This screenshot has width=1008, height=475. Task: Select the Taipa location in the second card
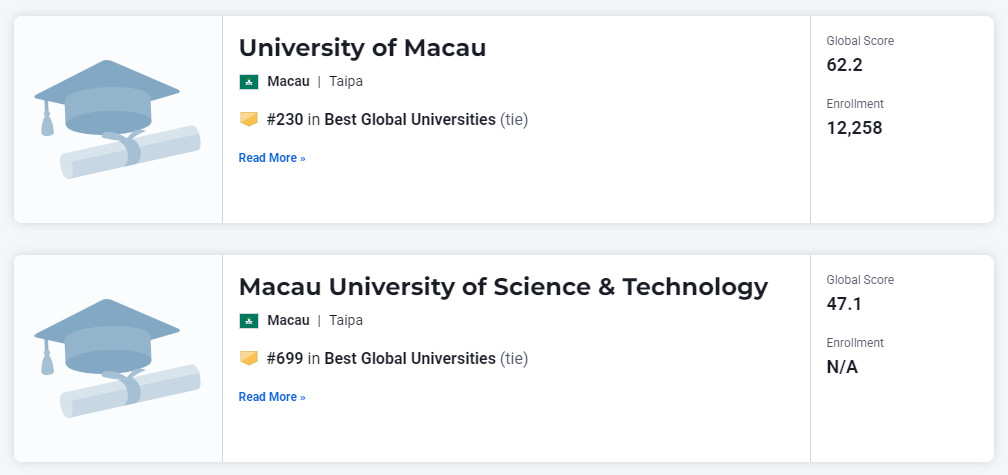click(346, 321)
